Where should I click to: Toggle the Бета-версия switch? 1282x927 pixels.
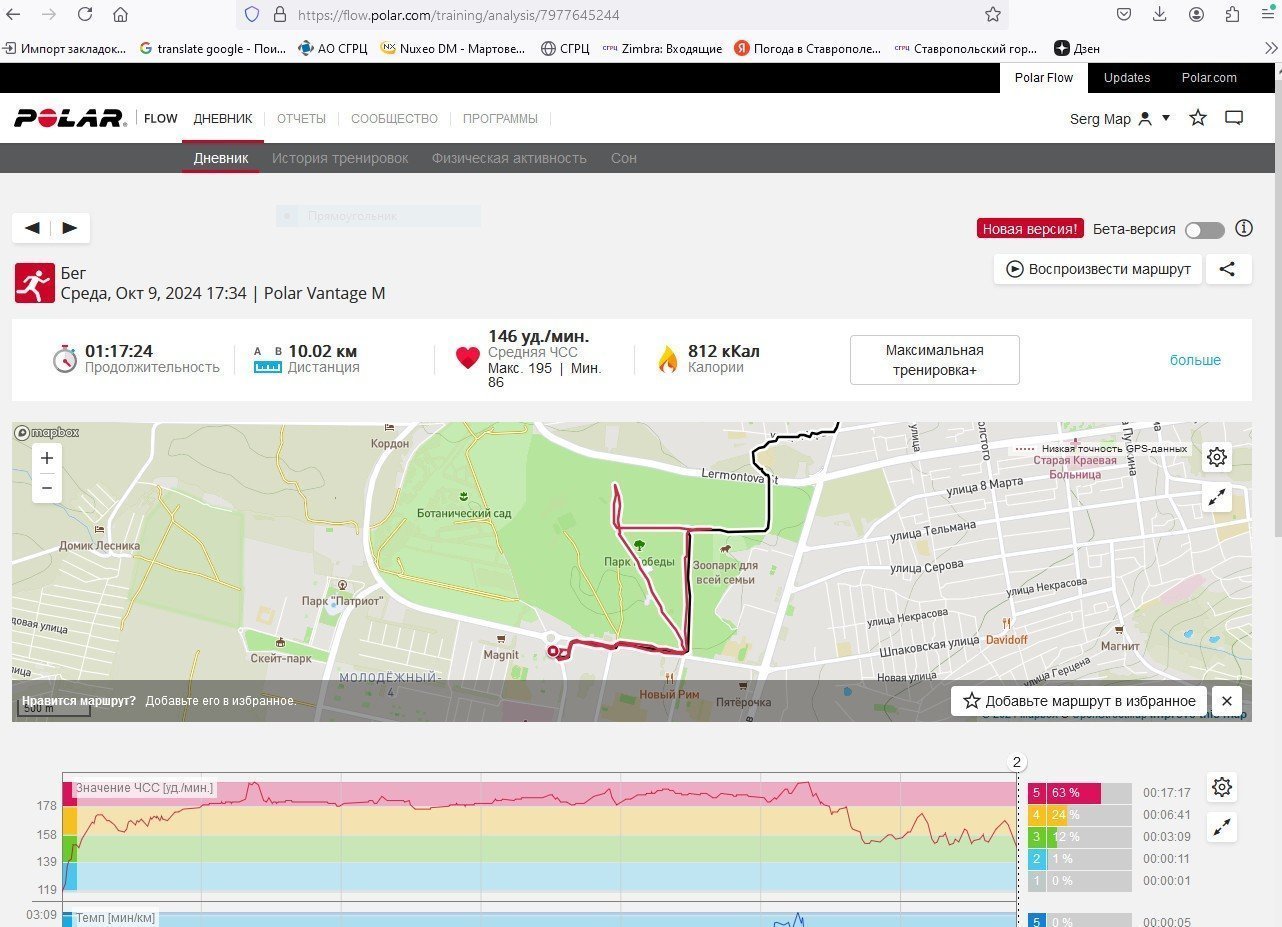point(1204,230)
